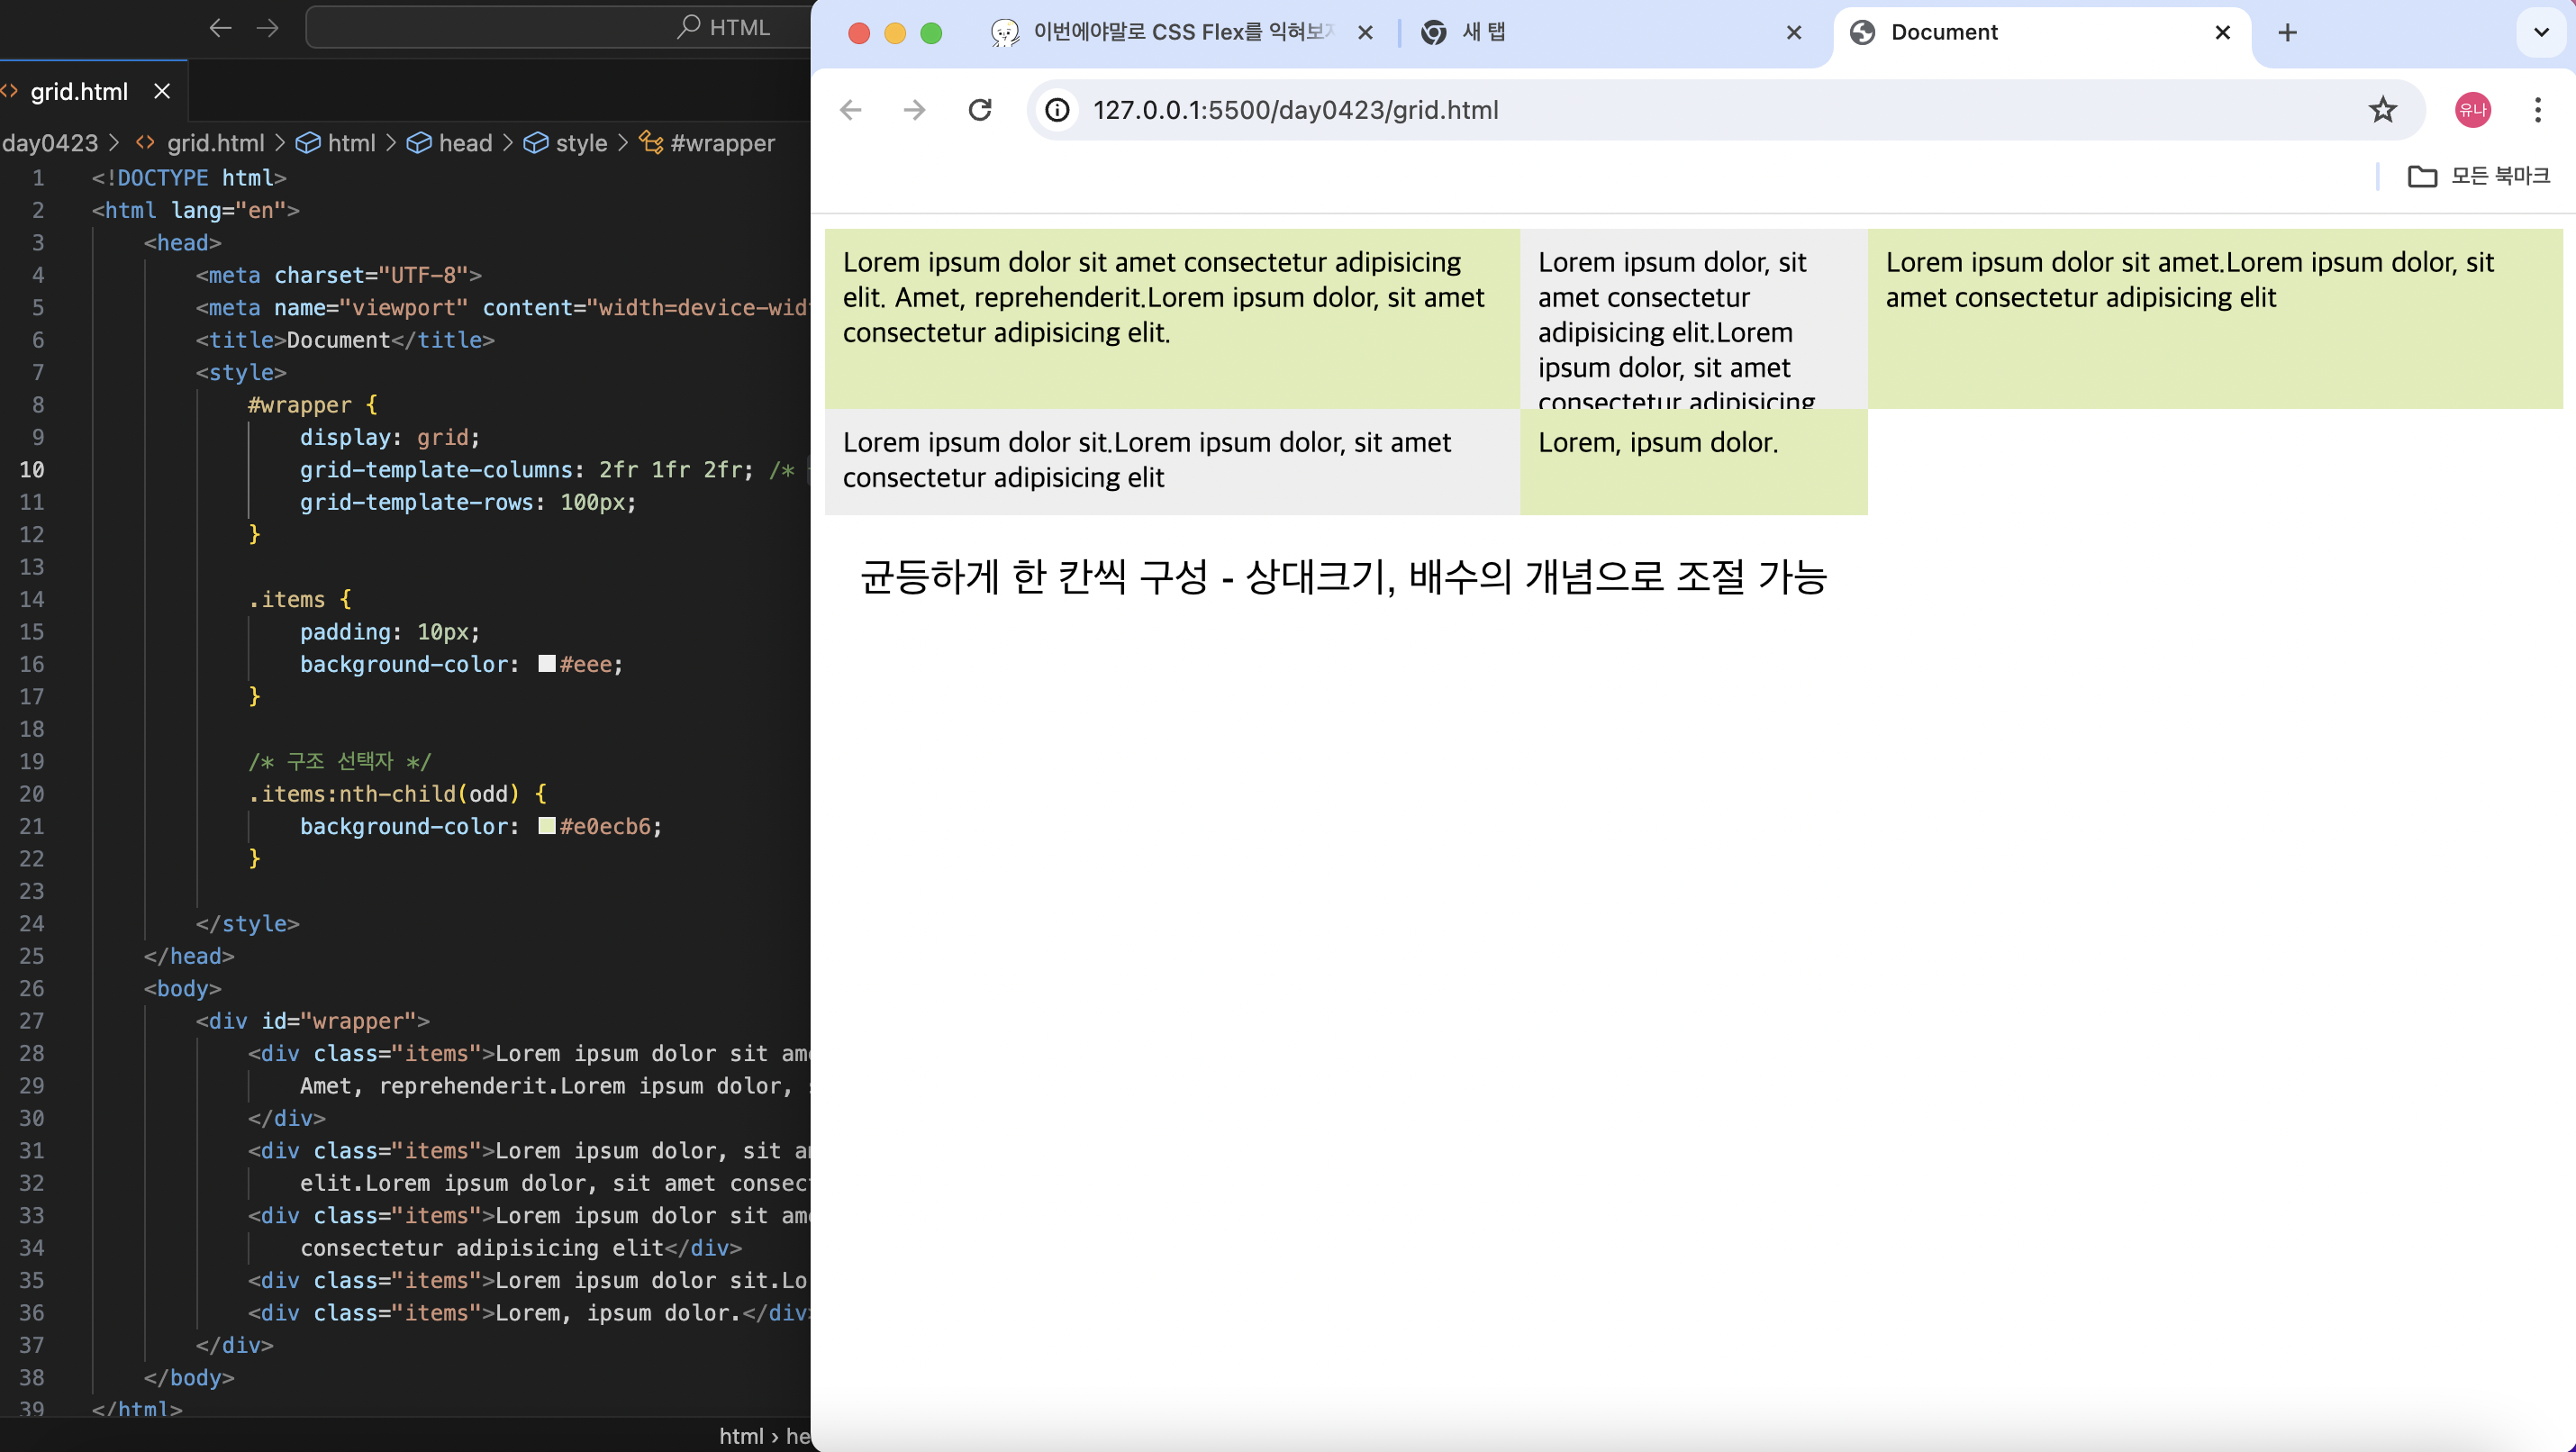
Task: Click the browser back arrow
Action: pyautogui.click(x=851, y=110)
